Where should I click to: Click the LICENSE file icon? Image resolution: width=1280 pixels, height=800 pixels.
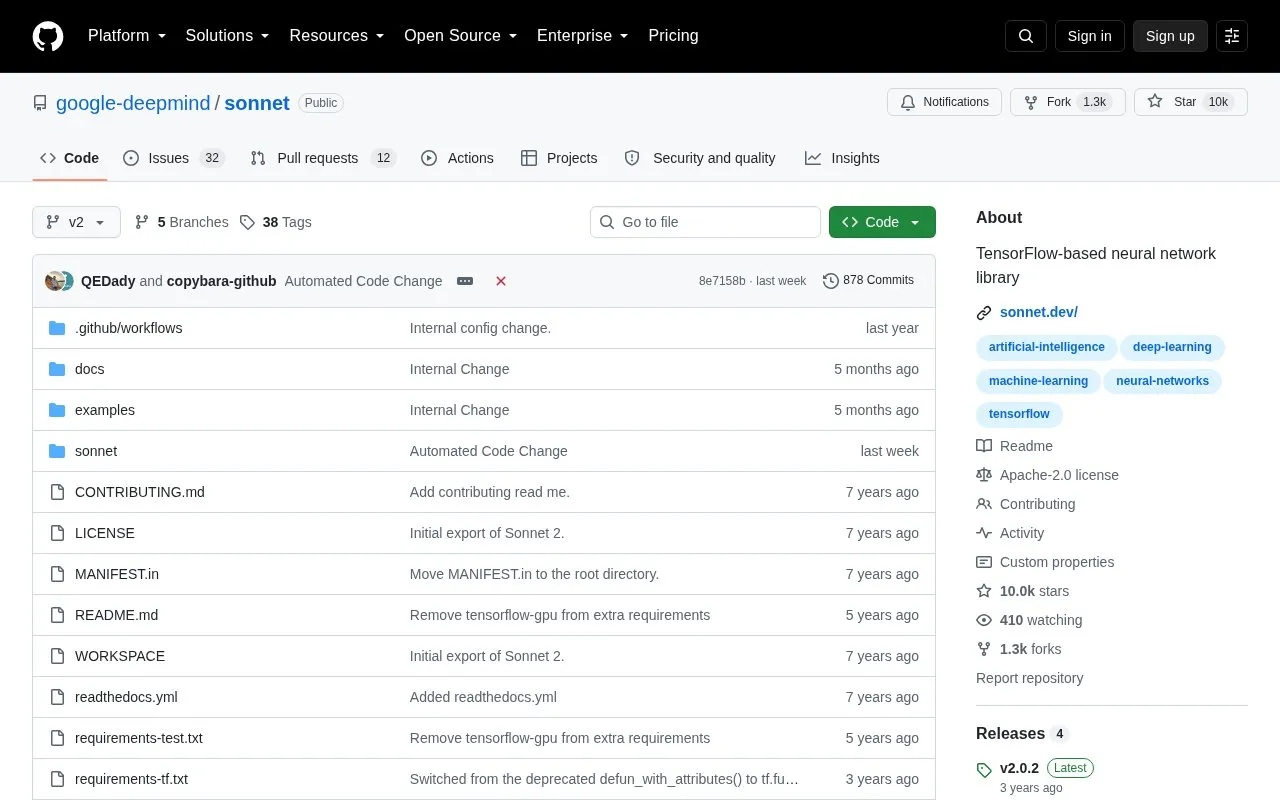[57, 533]
